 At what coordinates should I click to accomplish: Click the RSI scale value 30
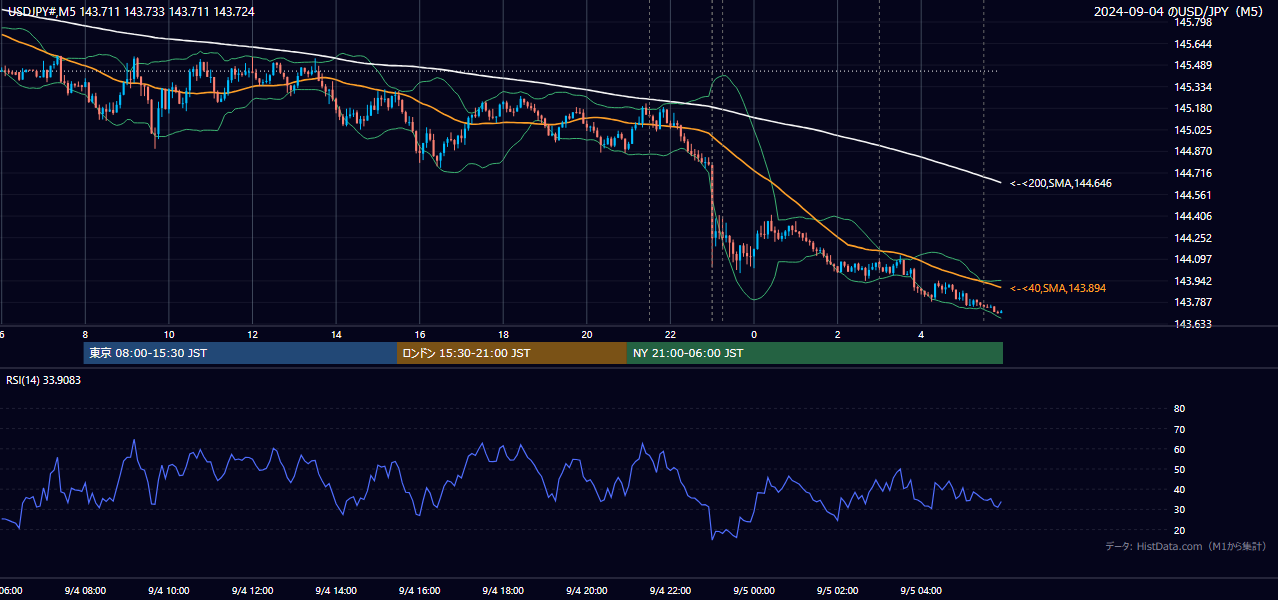point(1179,510)
